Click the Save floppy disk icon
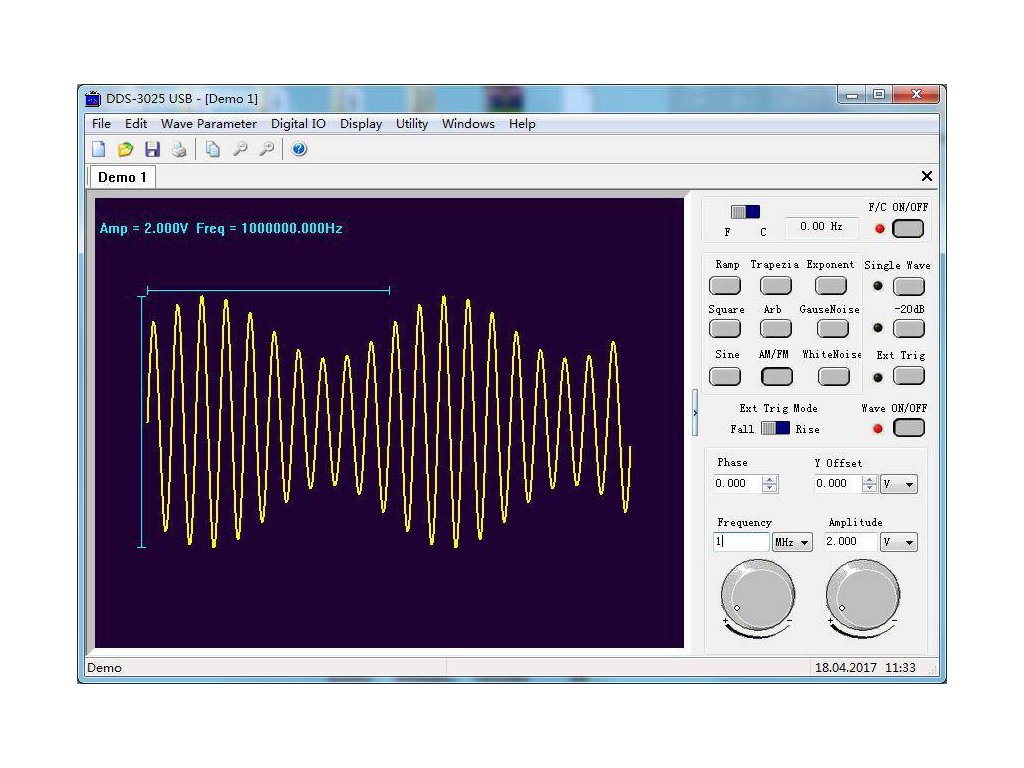This screenshot has height=768, width=1024. coord(152,150)
